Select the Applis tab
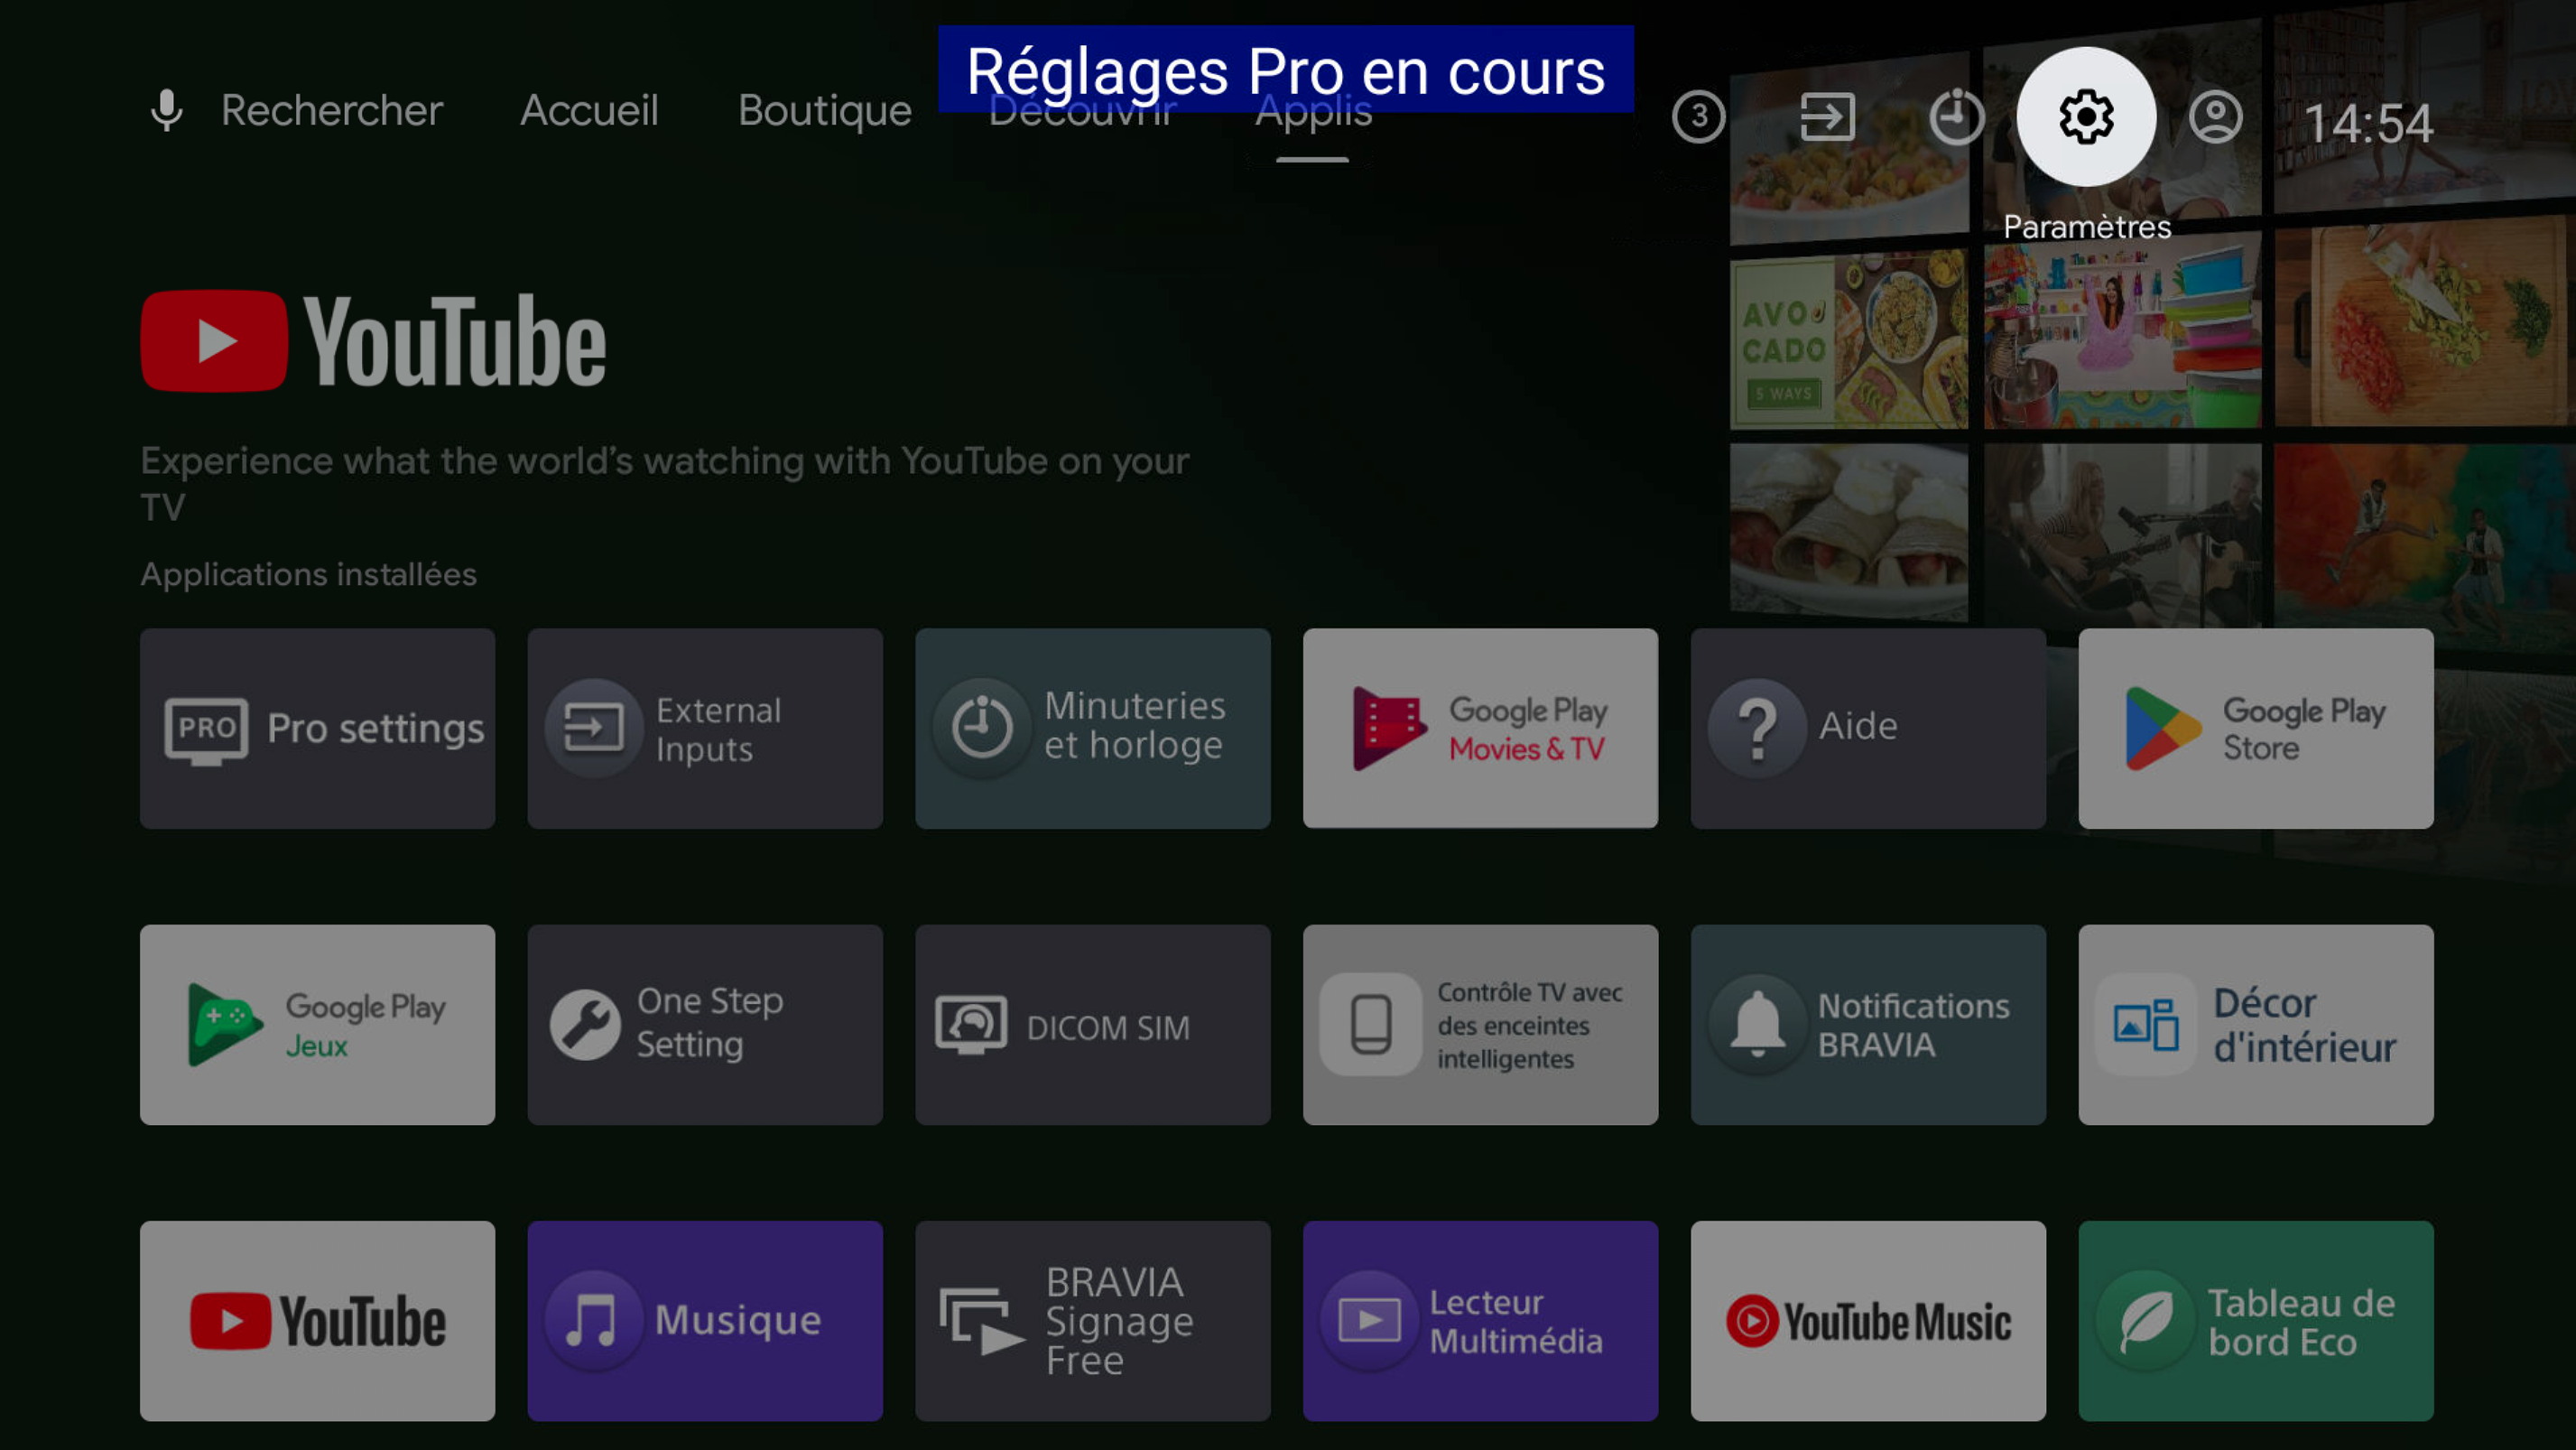The height and width of the screenshot is (1450, 2576). click(1313, 112)
